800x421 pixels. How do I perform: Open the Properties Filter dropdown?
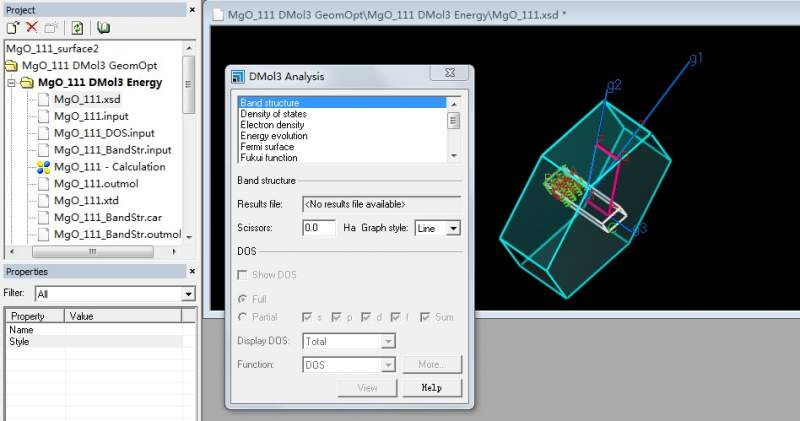click(x=188, y=294)
